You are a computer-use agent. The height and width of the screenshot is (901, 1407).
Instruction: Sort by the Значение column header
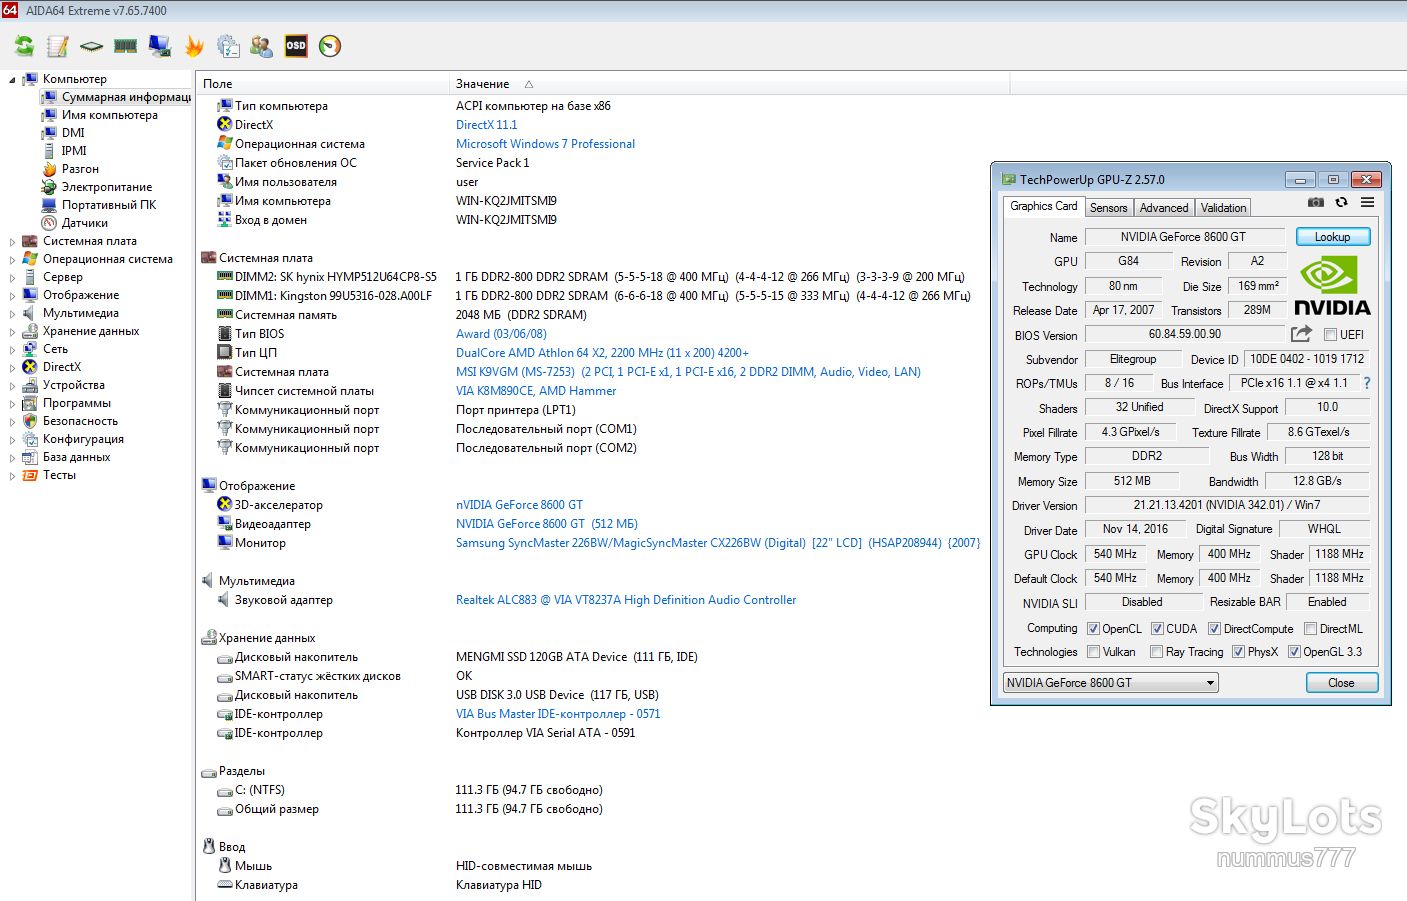coord(729,84)
